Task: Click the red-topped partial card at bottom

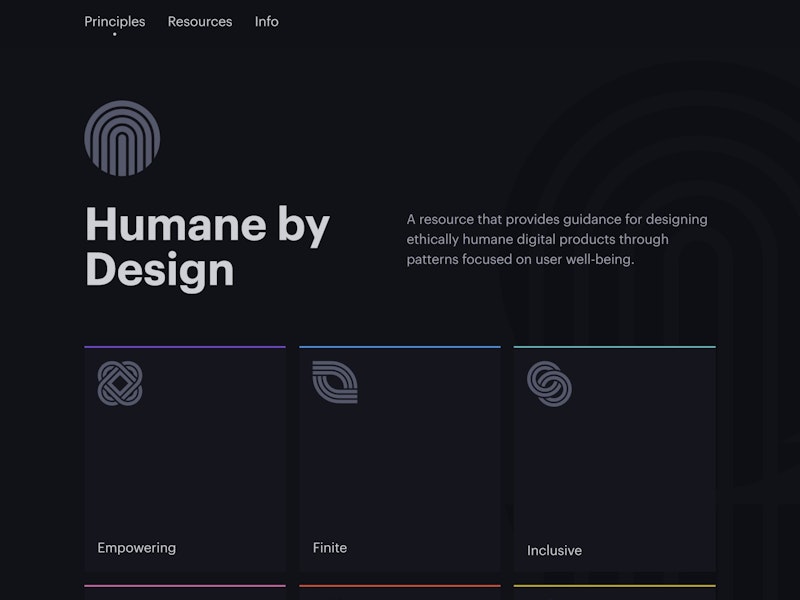Action: [x=400, y=593]
